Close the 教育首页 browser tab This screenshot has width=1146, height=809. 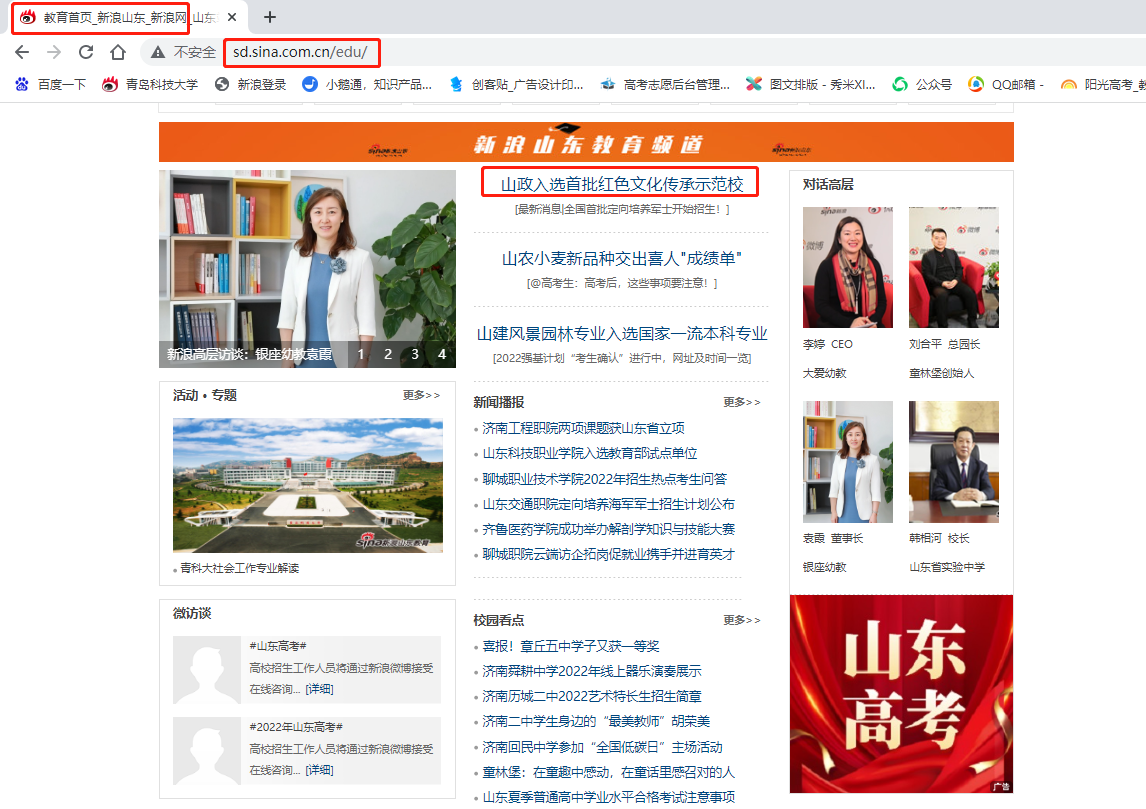pyautogui.click(x=232, y=17)
